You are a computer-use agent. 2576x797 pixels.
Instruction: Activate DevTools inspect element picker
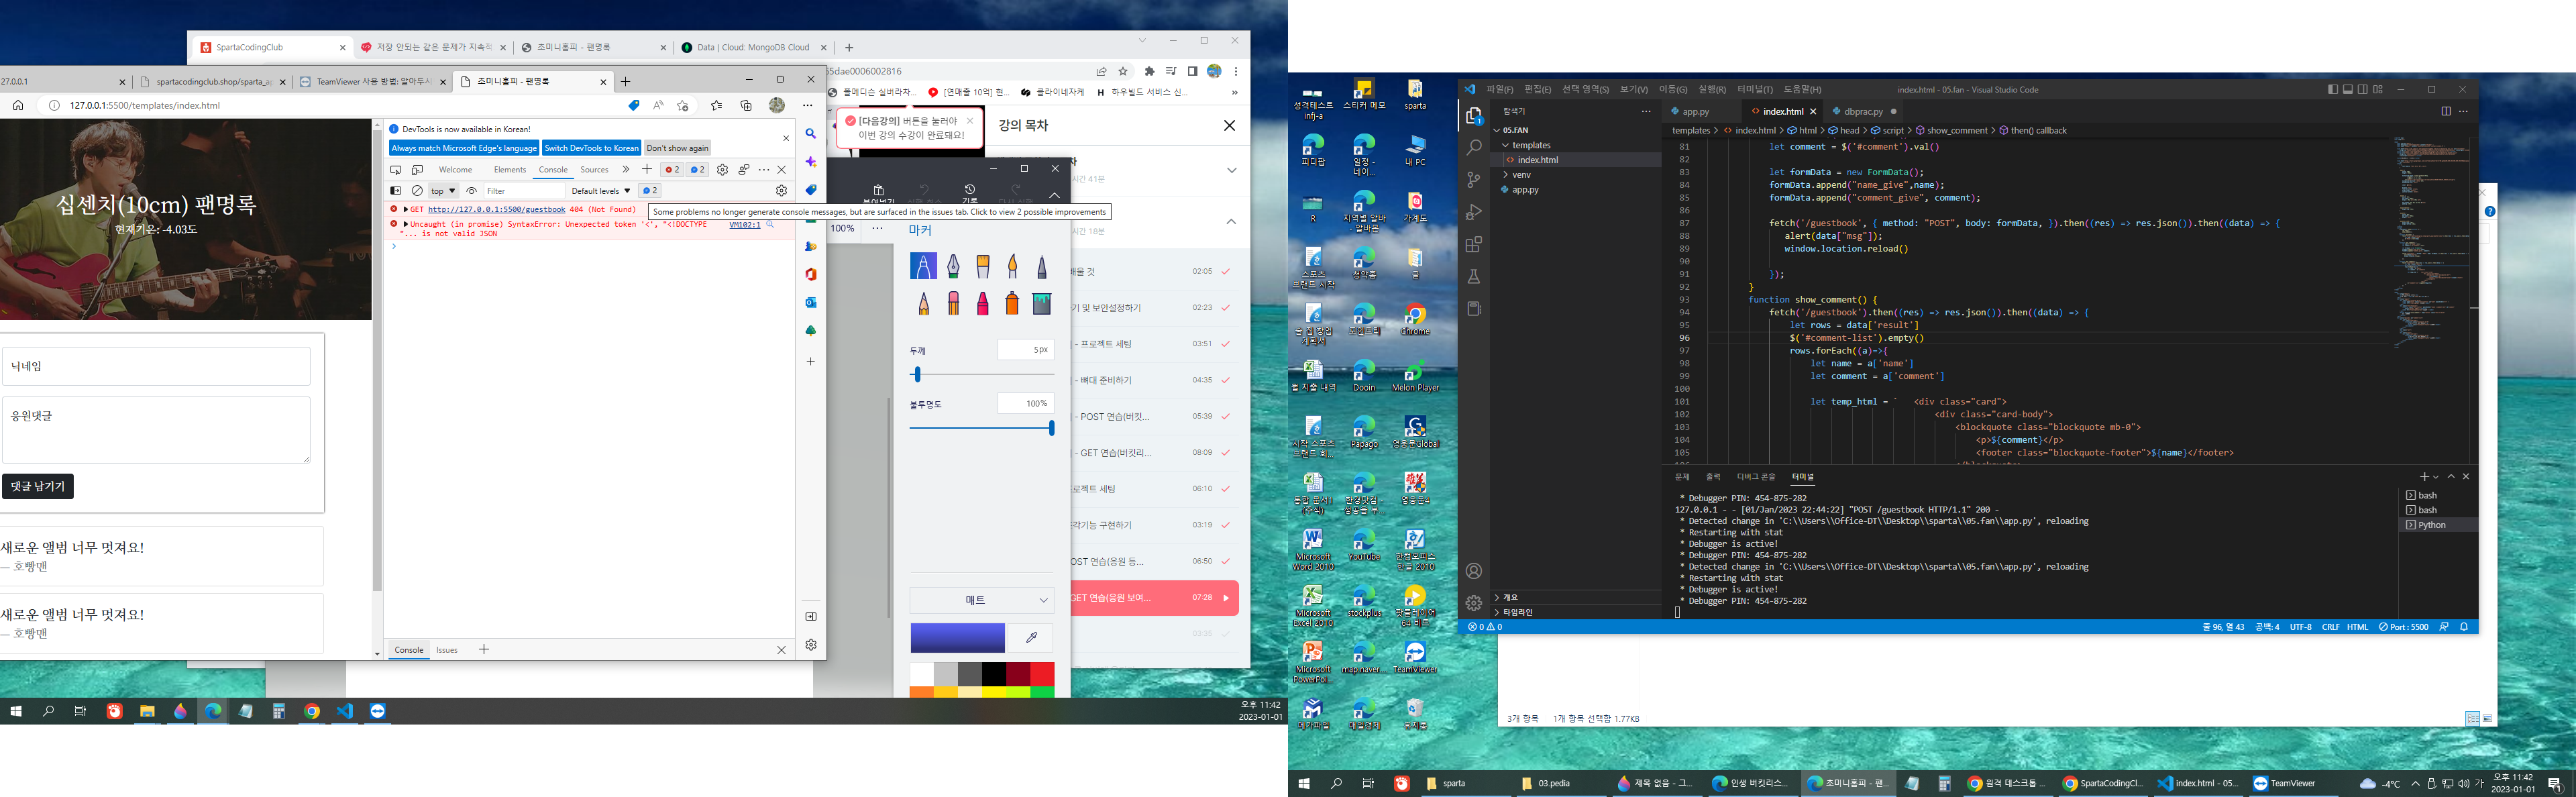(x=396, y=170)
